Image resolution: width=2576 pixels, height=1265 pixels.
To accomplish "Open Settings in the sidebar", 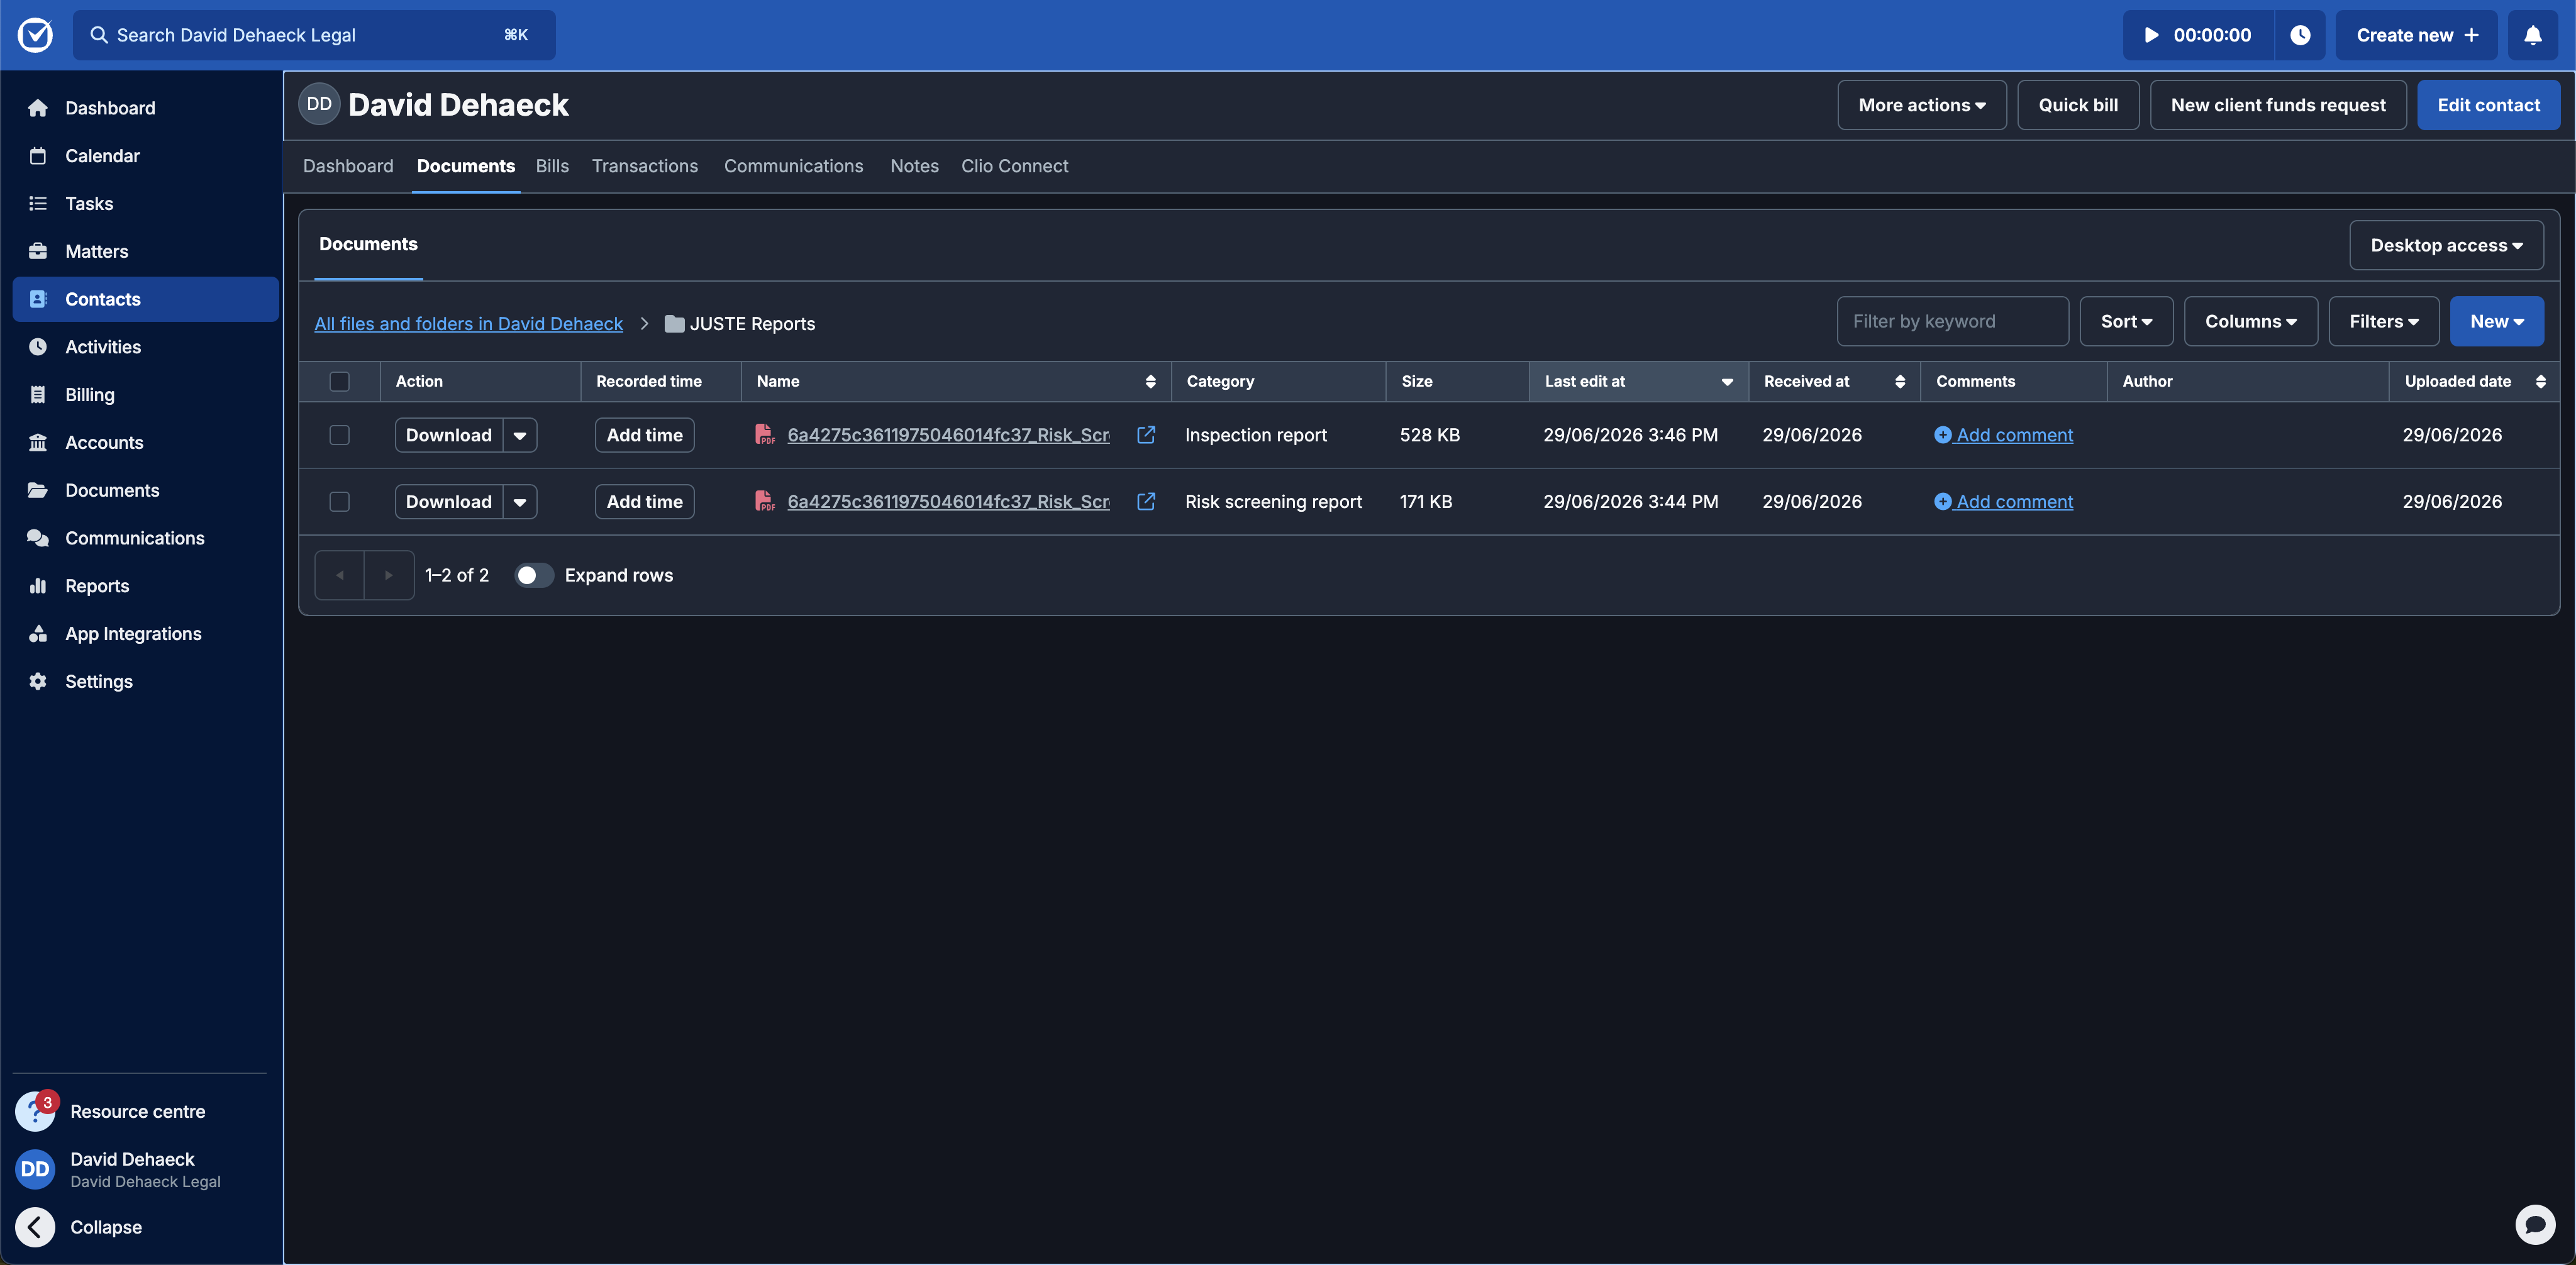I will pyautogui.click(x=145, y=681).
